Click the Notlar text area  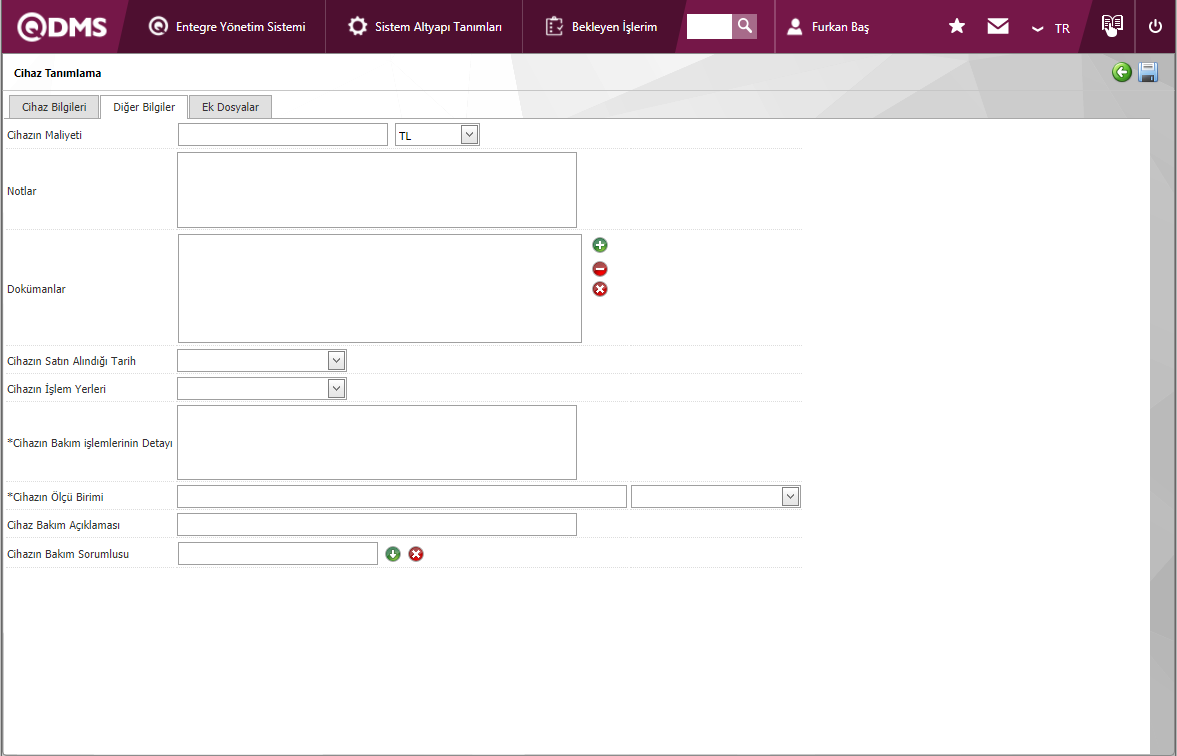click(x=377, y=190)
